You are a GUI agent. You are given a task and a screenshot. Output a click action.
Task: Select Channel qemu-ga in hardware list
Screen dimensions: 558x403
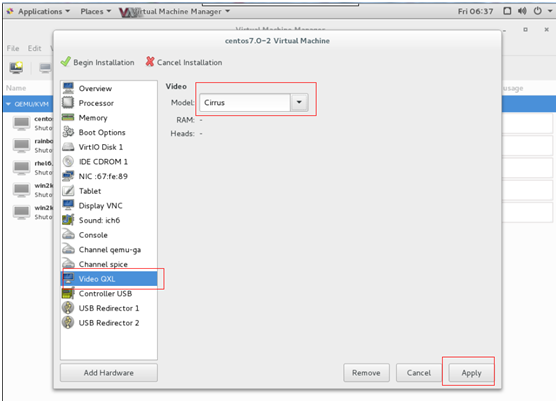click(x=109, y=249)
